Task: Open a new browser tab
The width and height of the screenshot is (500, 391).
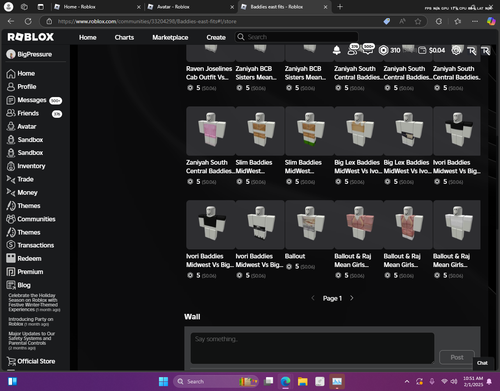Action: coord(340,7)
